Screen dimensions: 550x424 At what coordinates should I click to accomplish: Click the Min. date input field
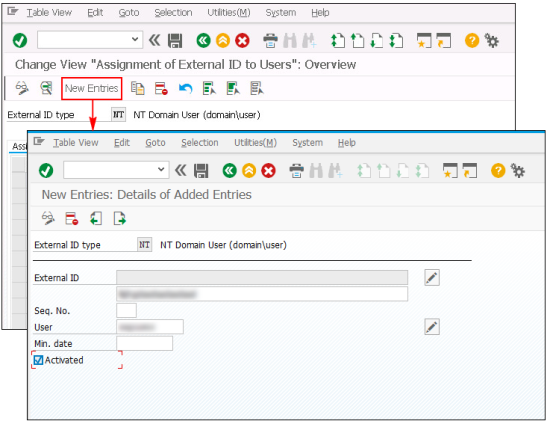[x=145, y=343]
